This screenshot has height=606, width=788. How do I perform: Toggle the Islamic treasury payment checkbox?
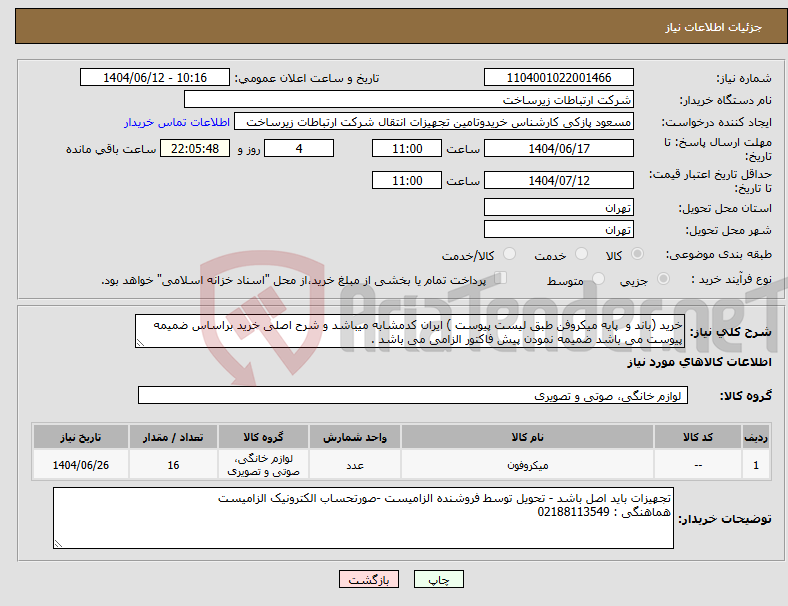tap(501, 278)
